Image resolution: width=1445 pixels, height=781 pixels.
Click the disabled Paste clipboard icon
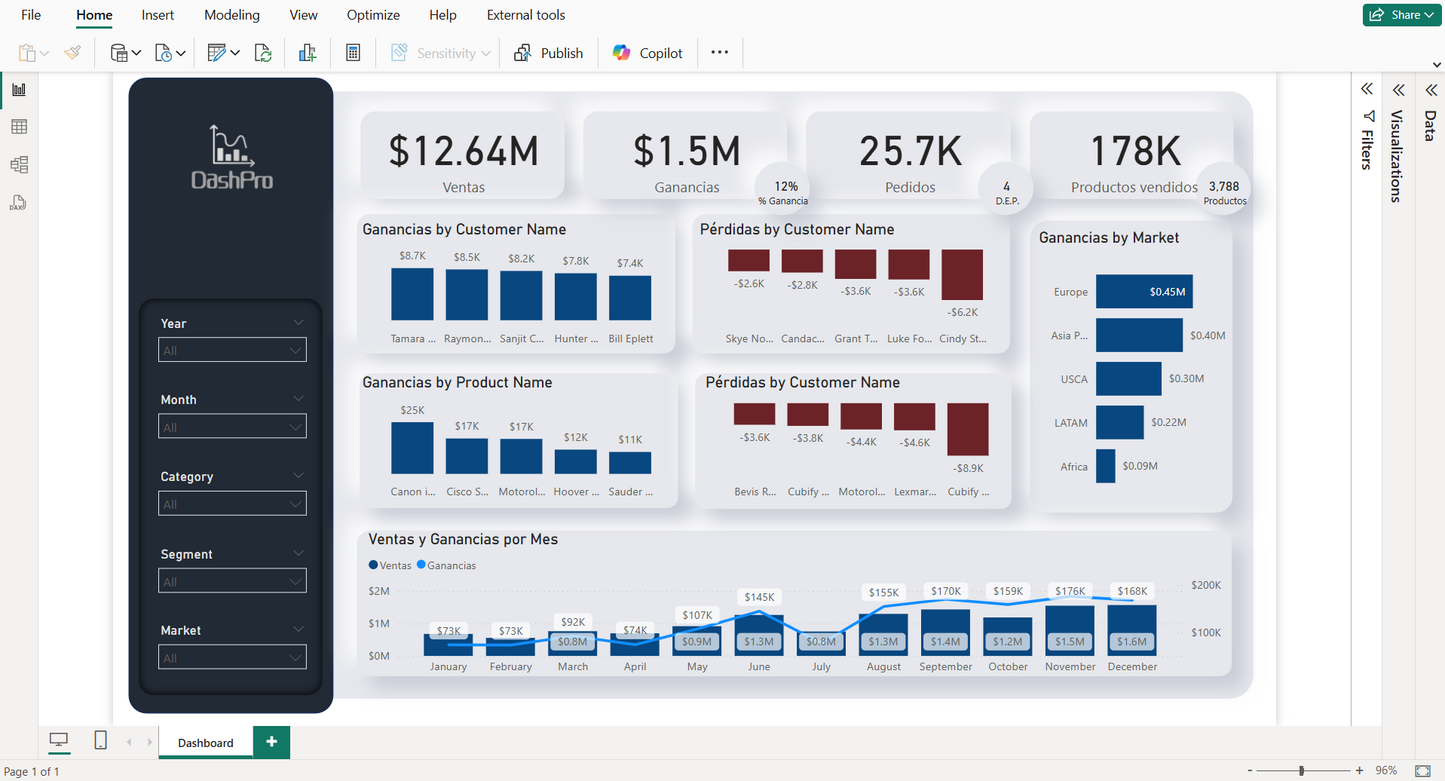coord(27,53)
